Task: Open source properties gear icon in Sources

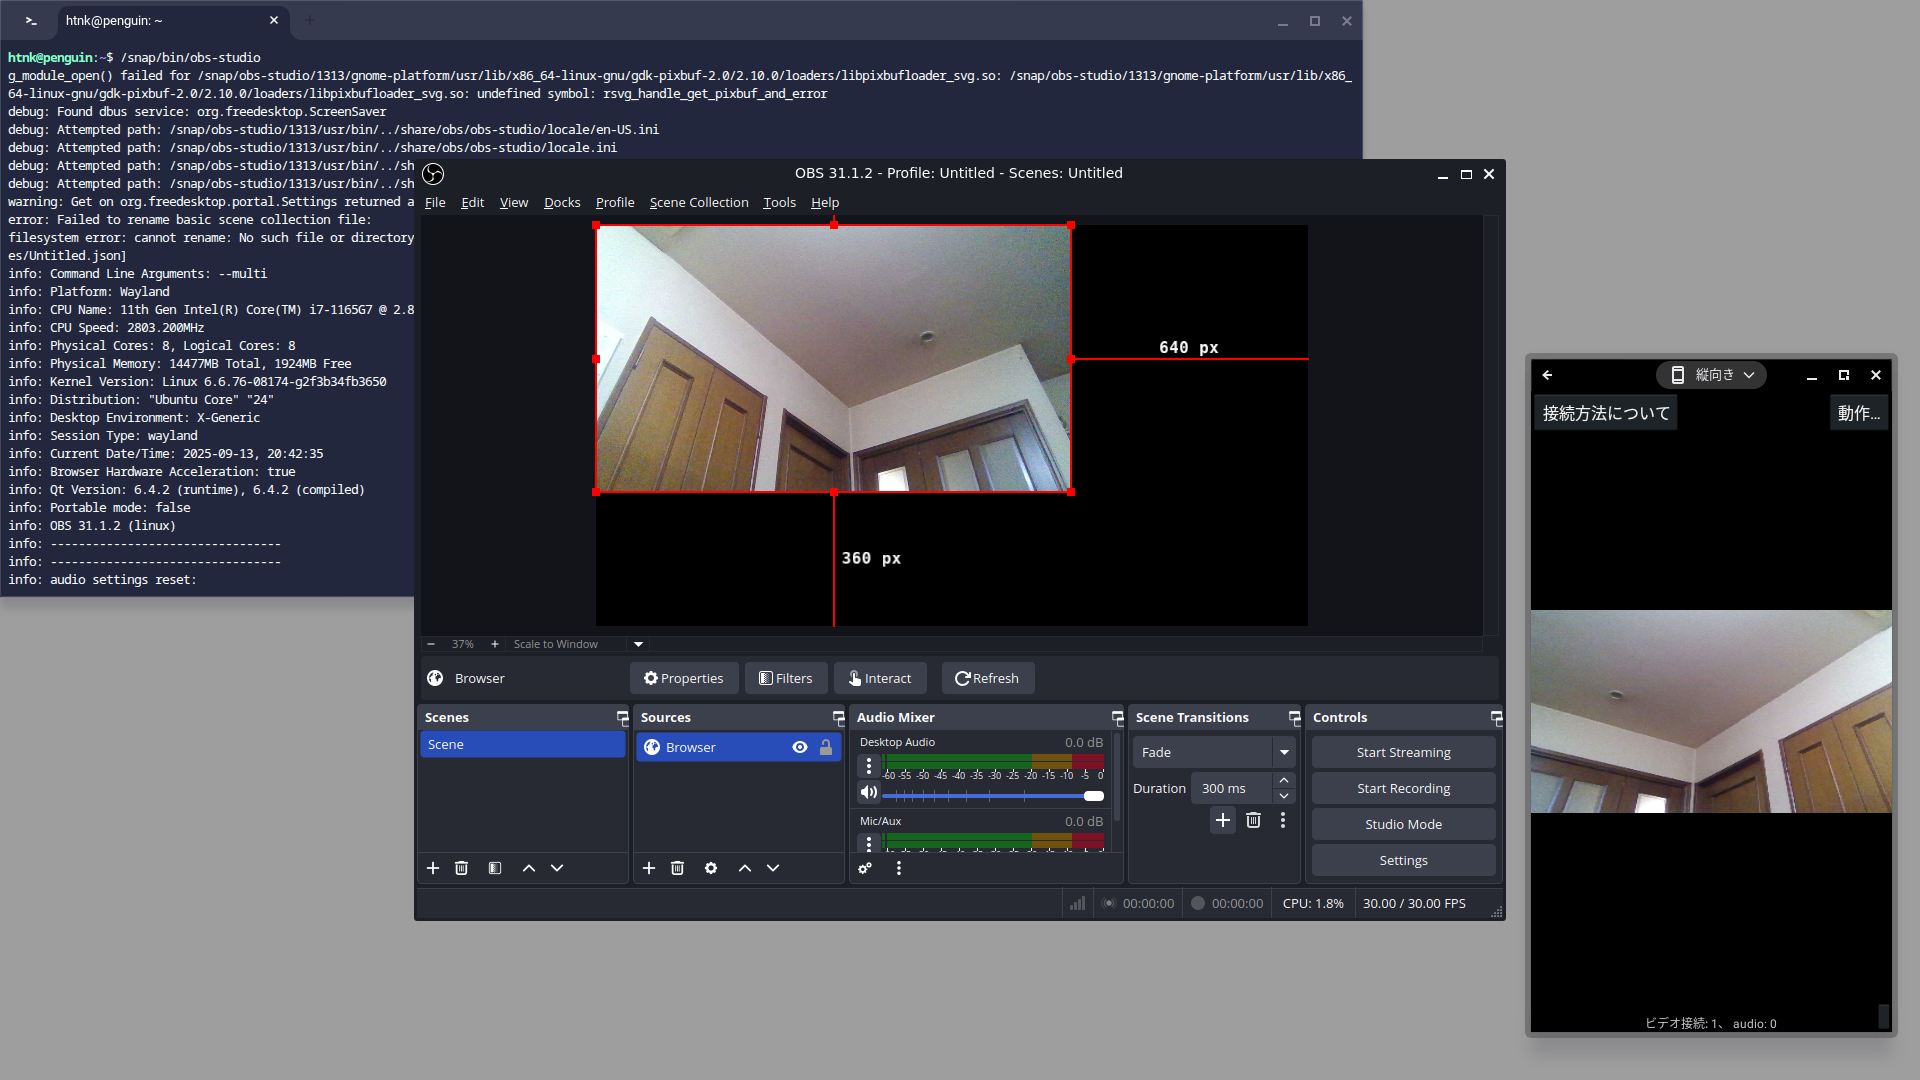Action: [x=711, y=868]
